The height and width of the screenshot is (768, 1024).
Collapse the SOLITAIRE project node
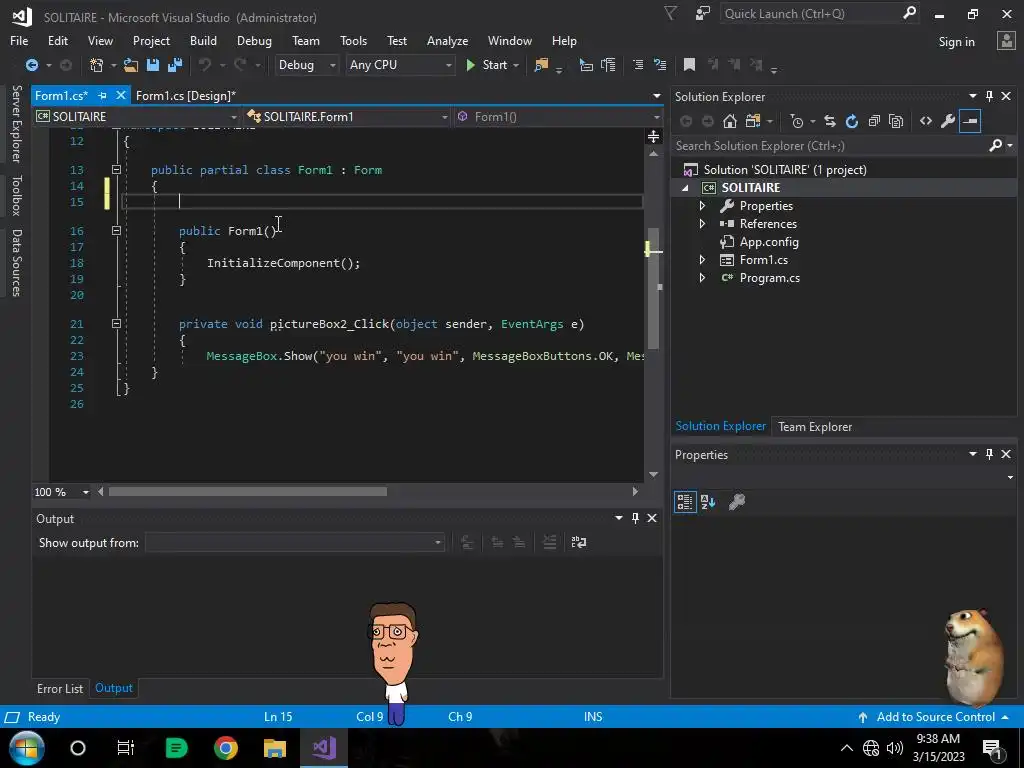click(x=685, y=188)
